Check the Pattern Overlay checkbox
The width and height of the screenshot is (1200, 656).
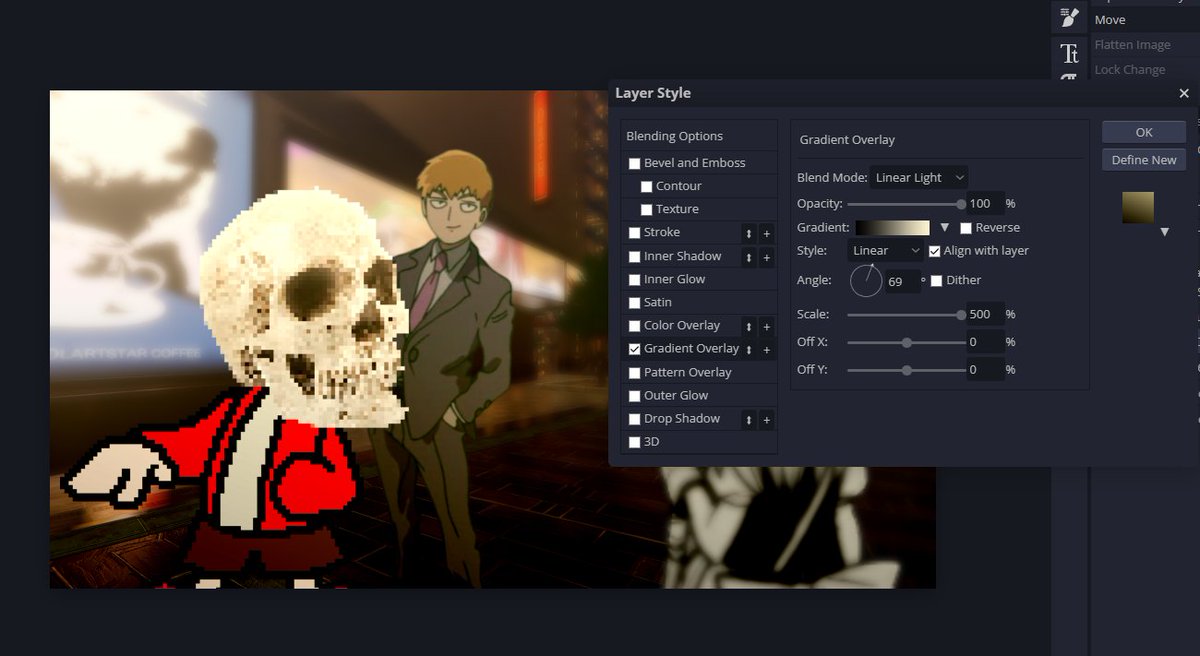pos(634,372)
